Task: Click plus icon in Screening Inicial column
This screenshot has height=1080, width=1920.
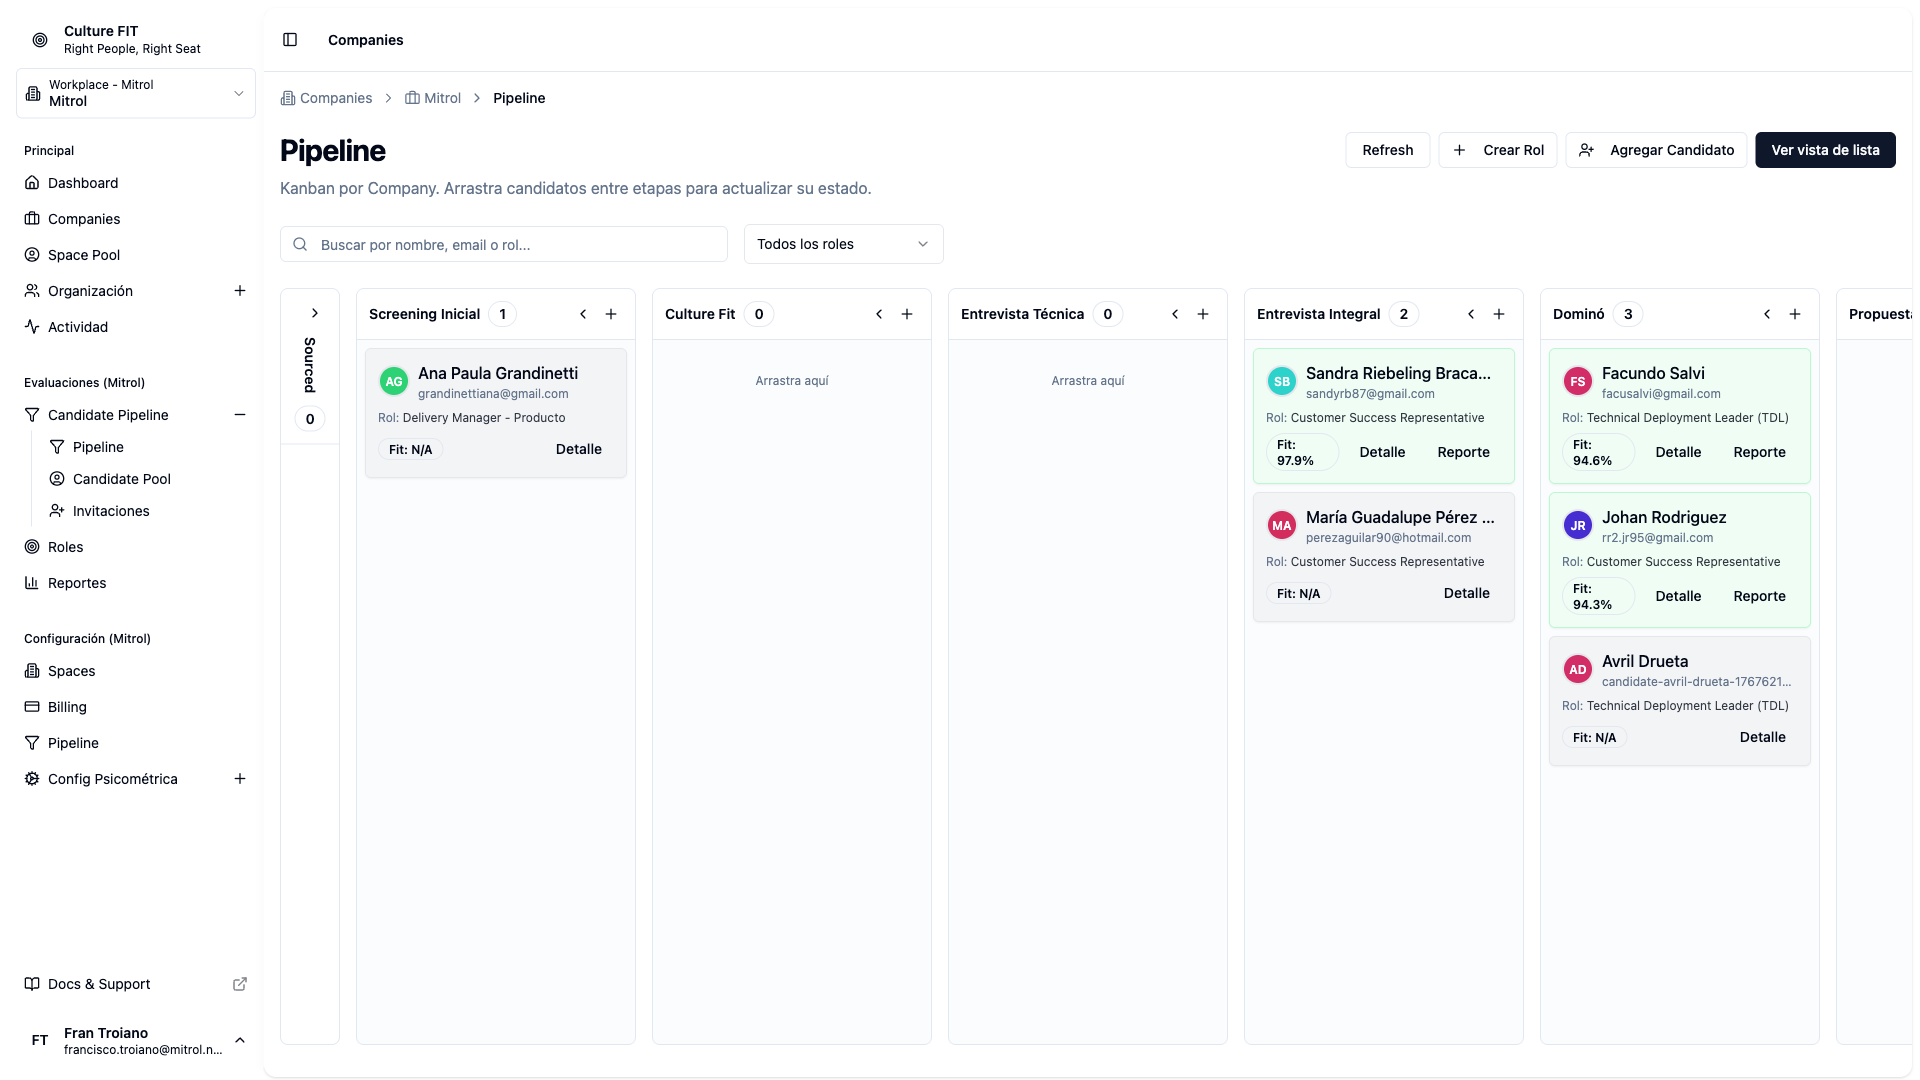Action: pos(611,314)
